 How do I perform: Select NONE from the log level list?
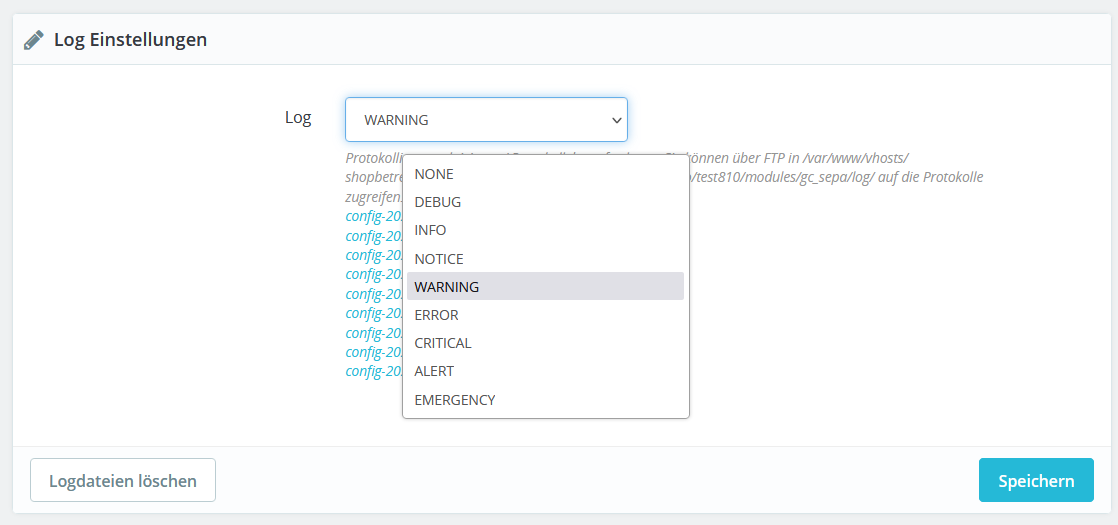(x=434, y=174)
